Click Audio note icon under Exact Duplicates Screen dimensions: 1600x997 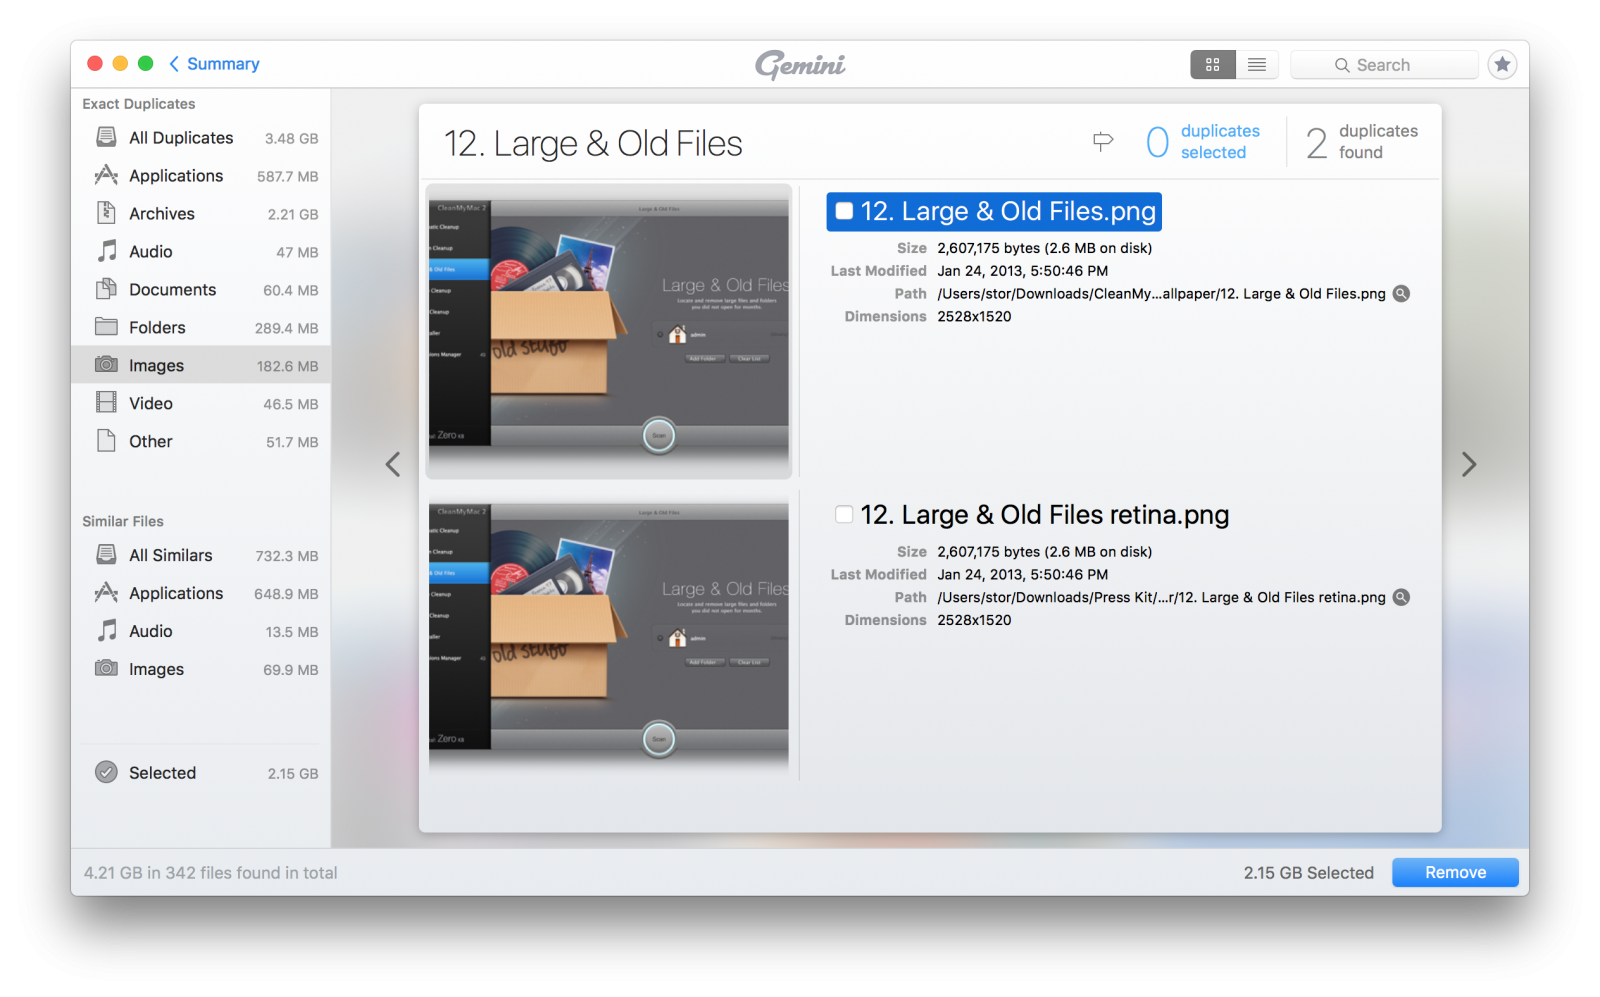(x=106, y=251)
